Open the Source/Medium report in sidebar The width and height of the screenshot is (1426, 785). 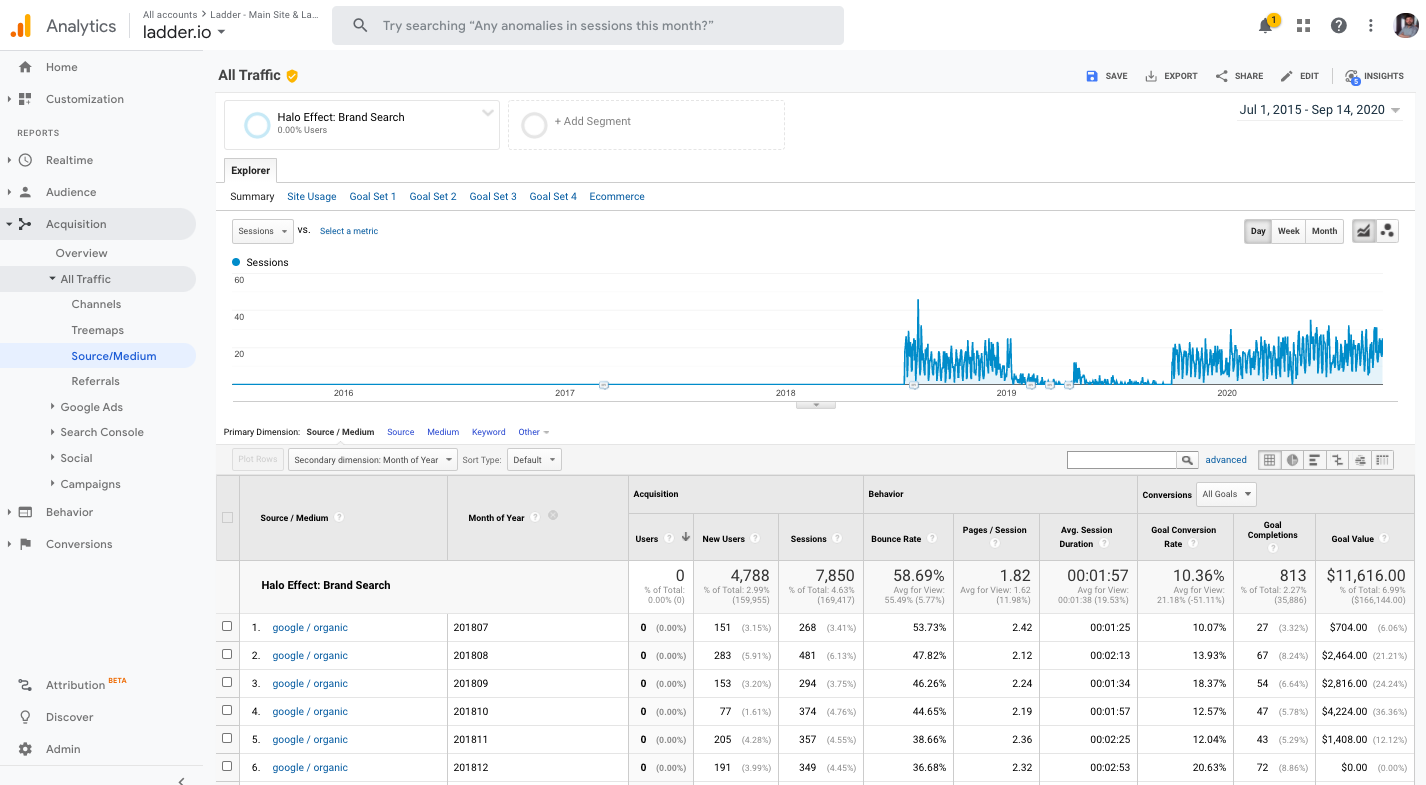point(114,356)
